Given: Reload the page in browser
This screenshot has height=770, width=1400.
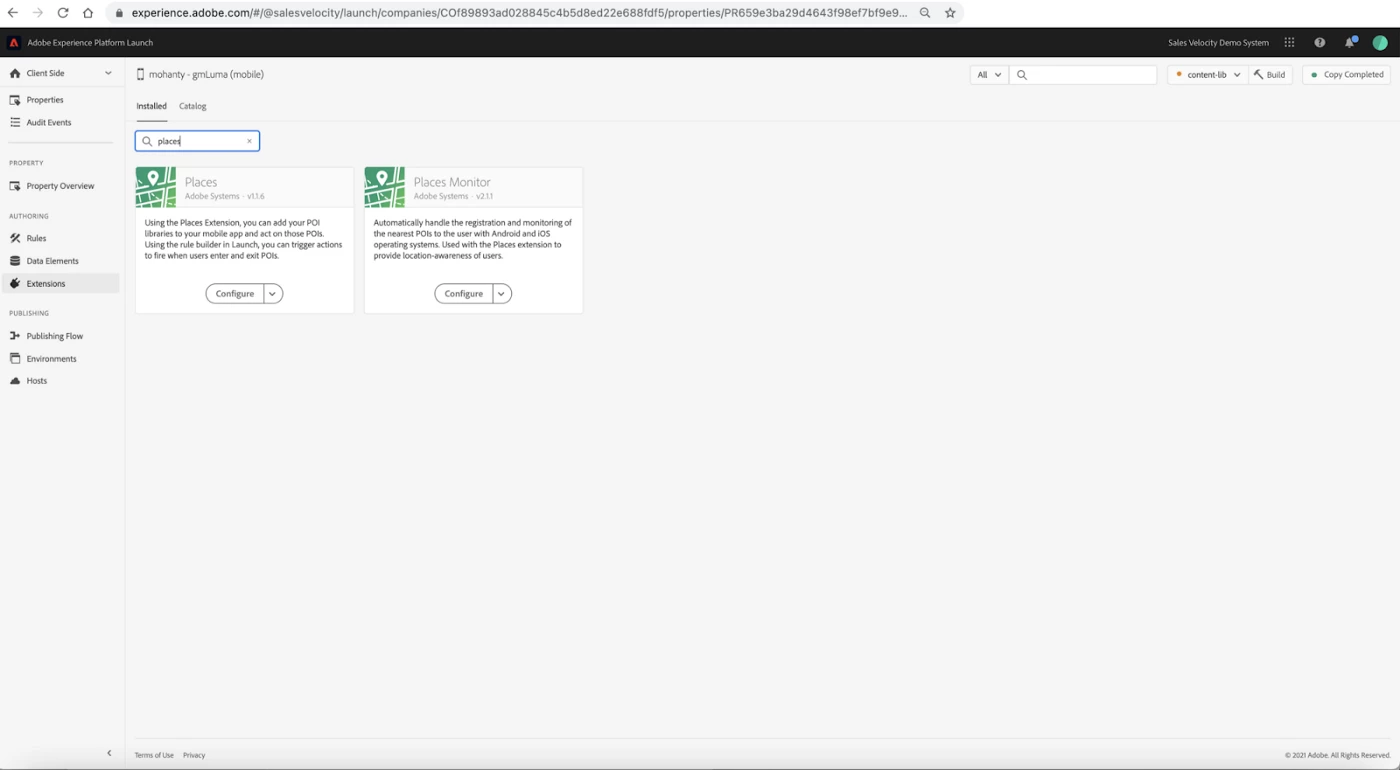Looking at the screenshot, I should (x=63, y=13).
